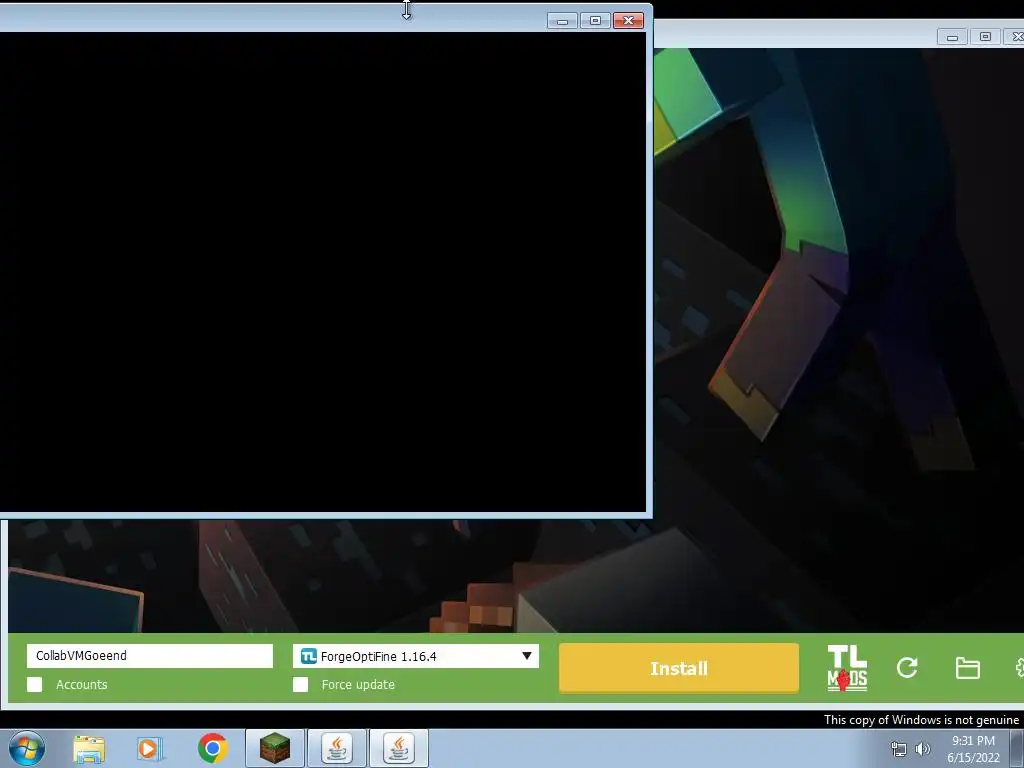Switch to the first Java taskbar window
1024x768 pixels.
point(337,748)
